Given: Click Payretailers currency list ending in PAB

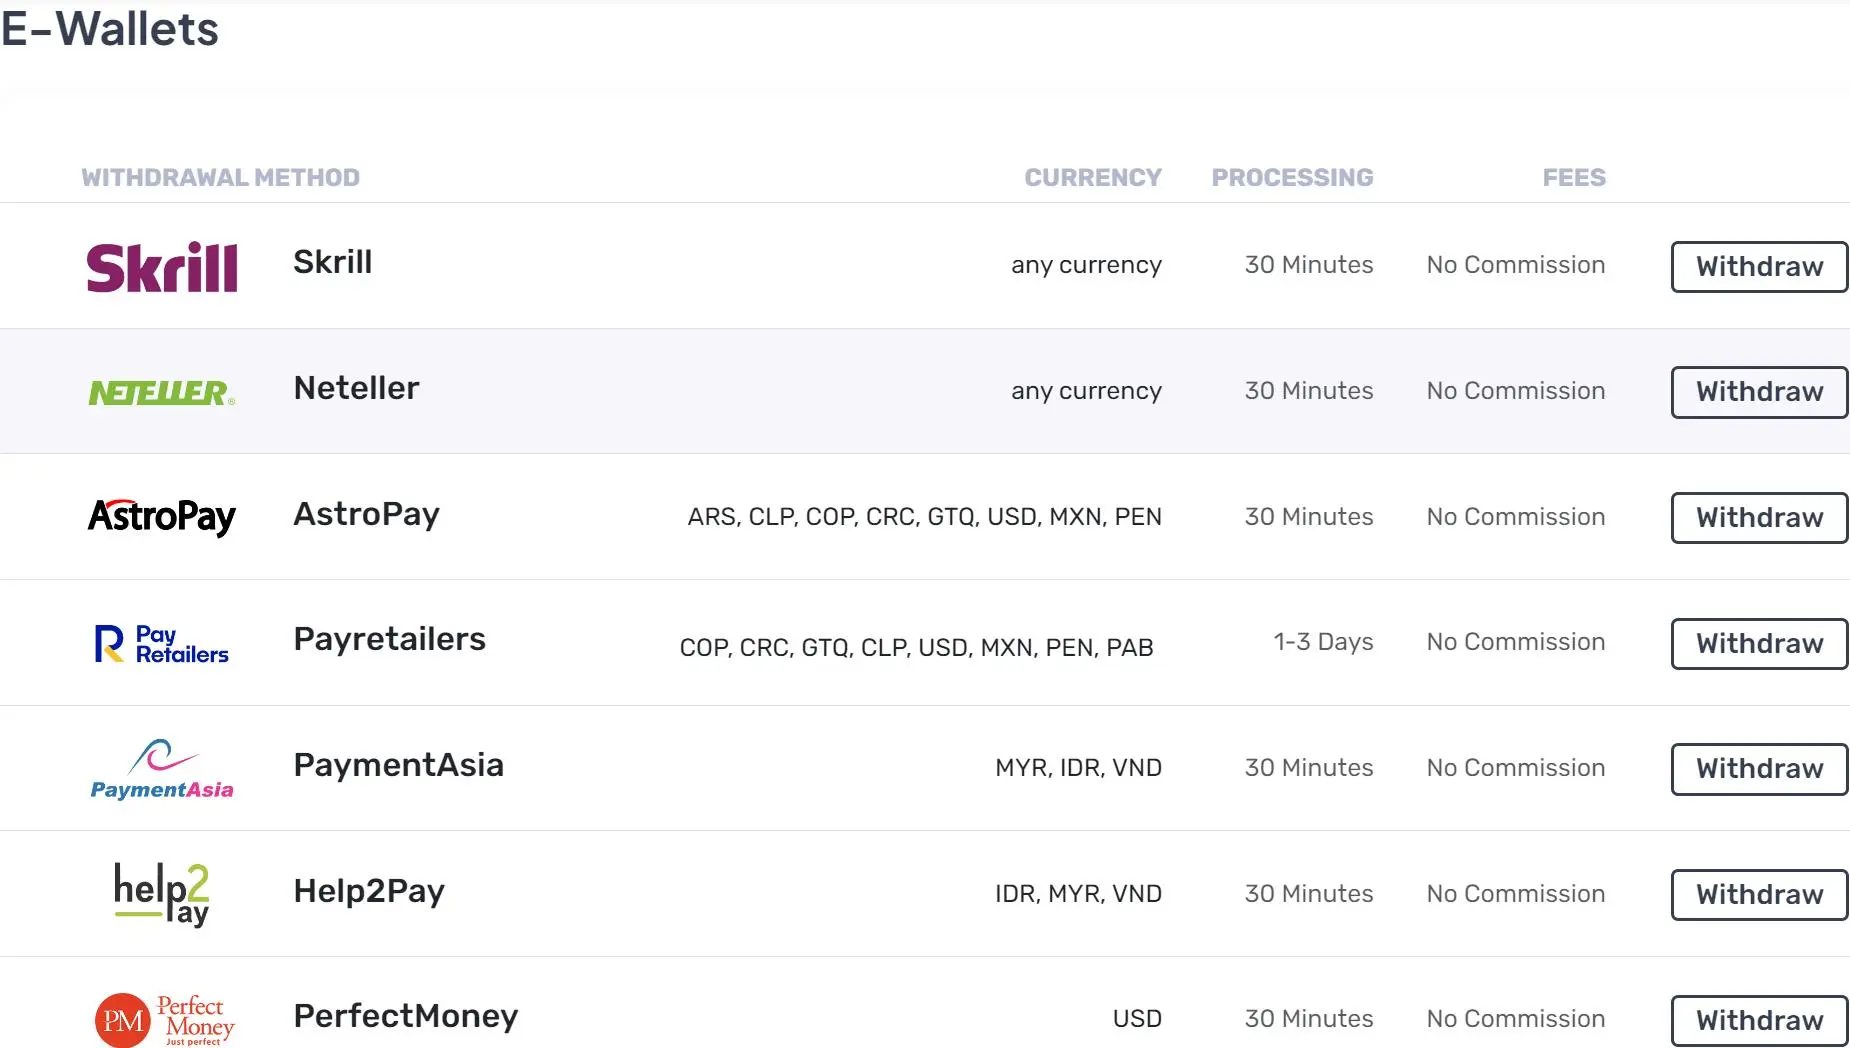Looking at the screenshot, I should (917, 648).
